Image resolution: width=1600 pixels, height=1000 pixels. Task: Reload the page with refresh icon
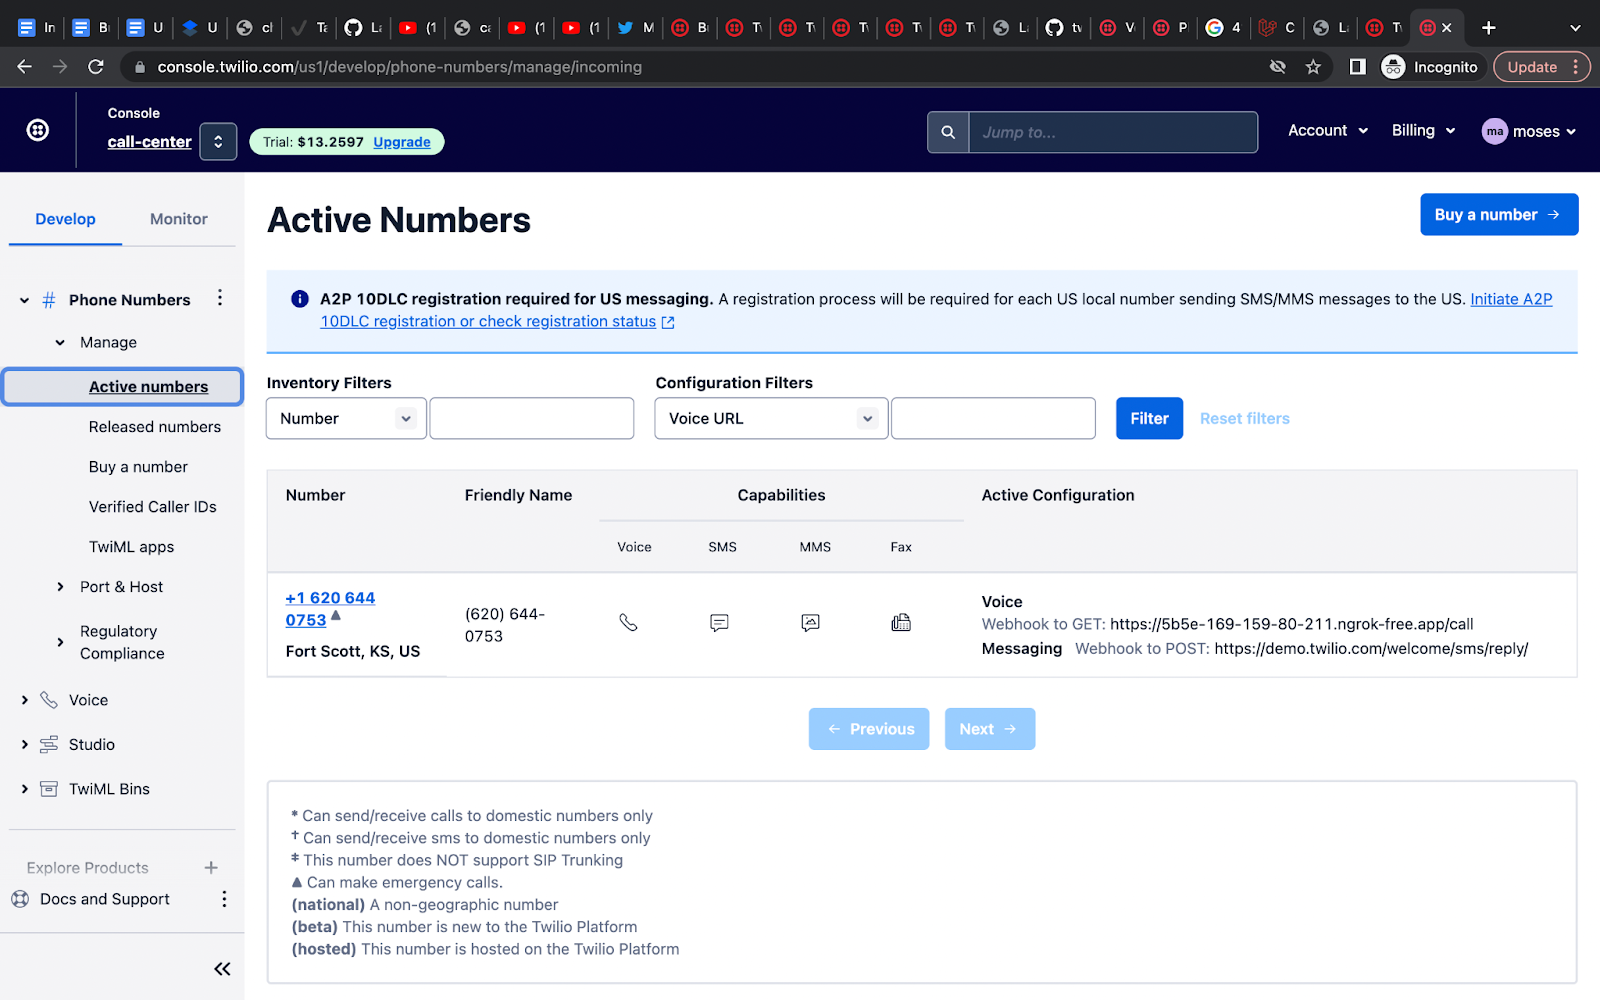(x=96, y=67)
